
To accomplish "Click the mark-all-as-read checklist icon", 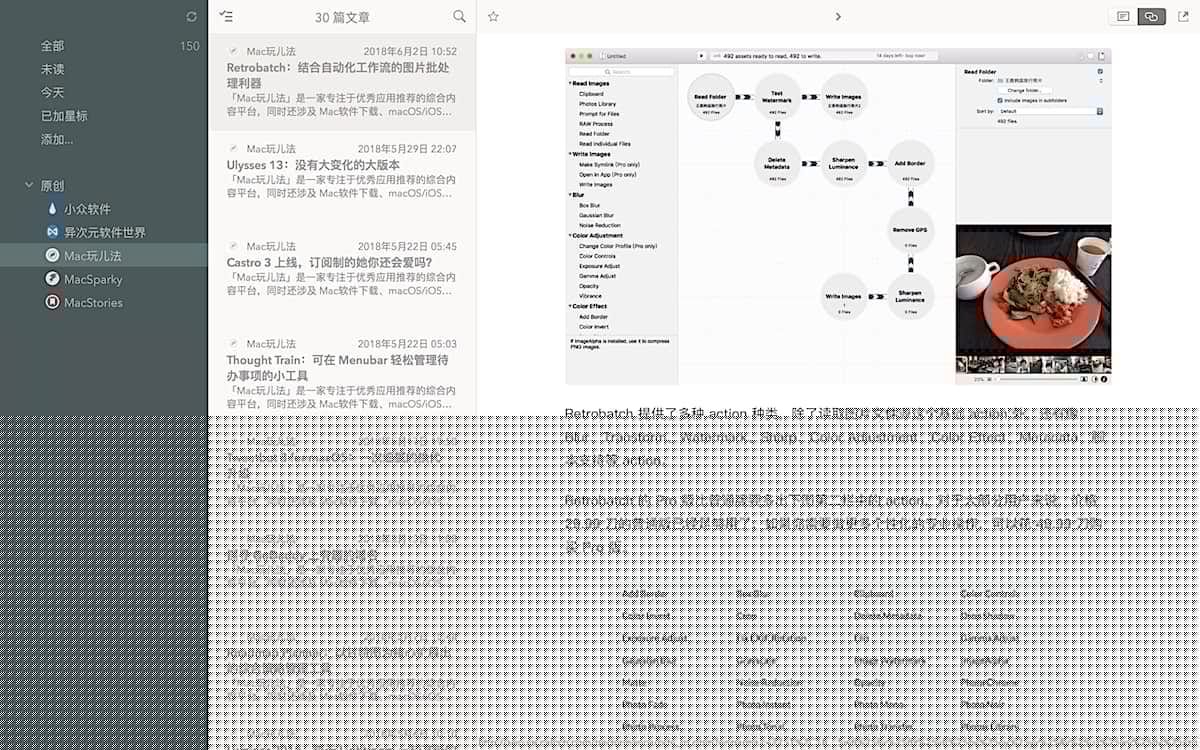I will (x=226, y=17).
